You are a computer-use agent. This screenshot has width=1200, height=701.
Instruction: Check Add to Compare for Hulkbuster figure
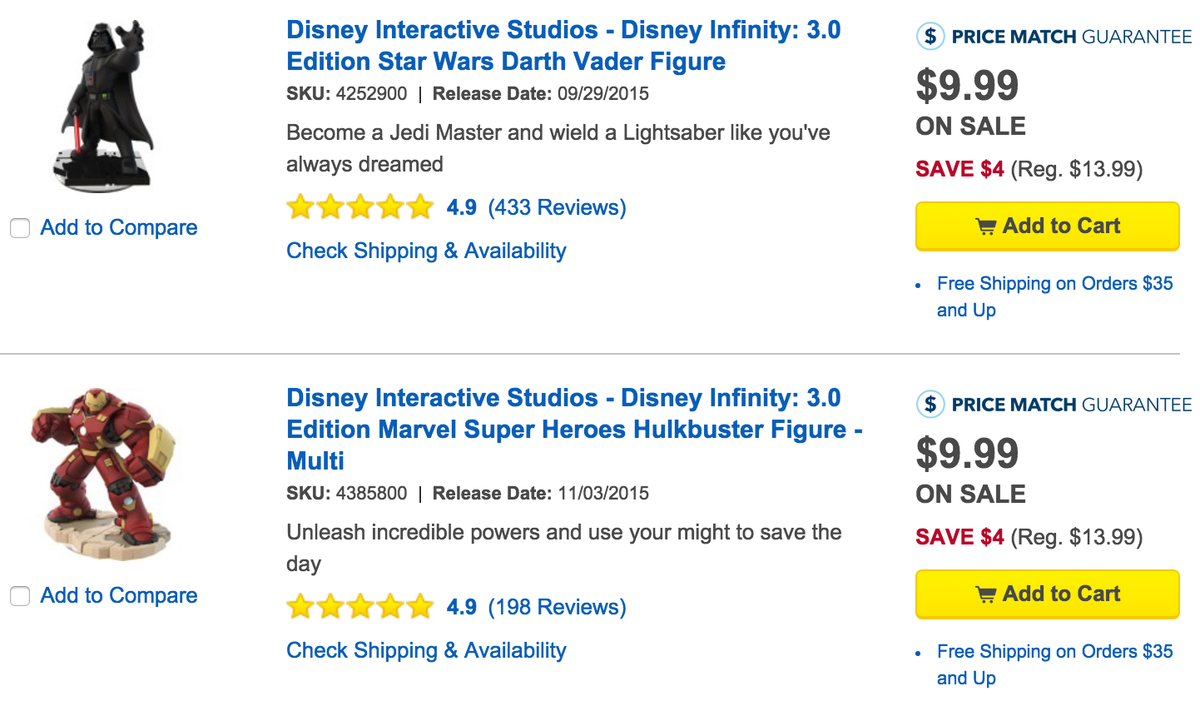(20, 597)
